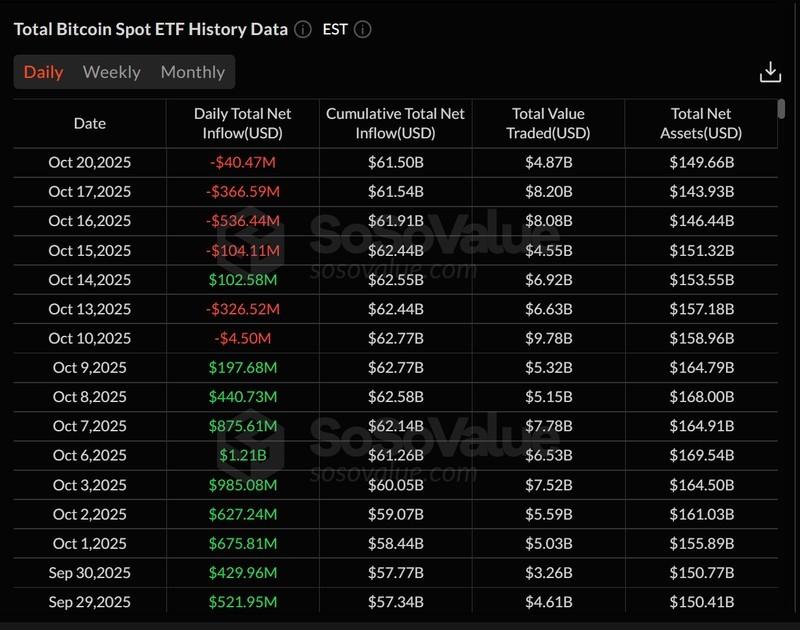Click the $9.78B value traded cell
This screenshot has width=800, height=630.
(x=548, y=338)
